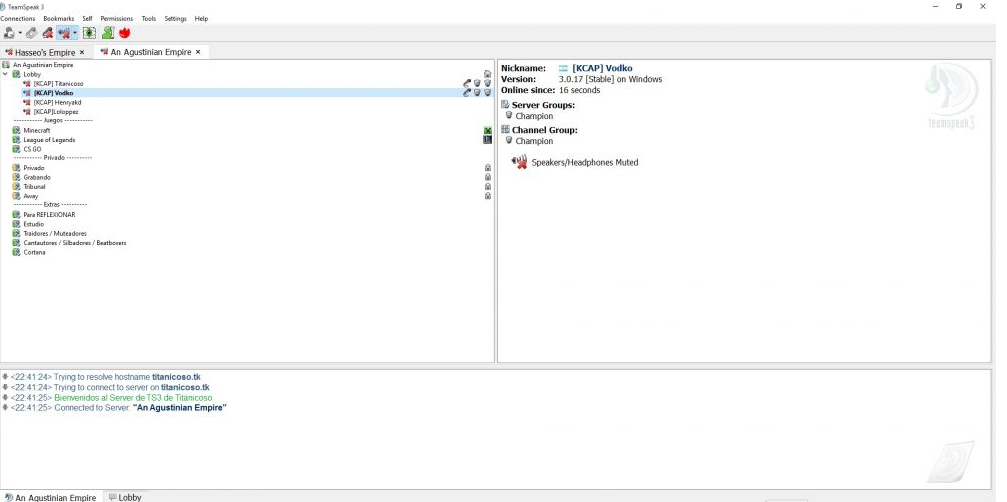This screenshot has width=1007, height=502.
Task: Click the lock icon on Away row
Action: click(488, 196)
